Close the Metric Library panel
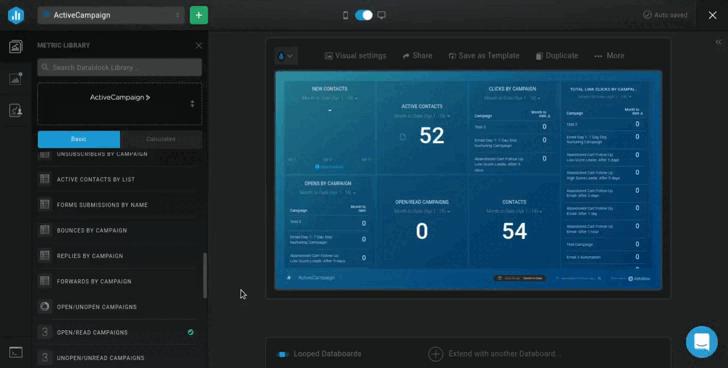This screenshot has height=368, width=728. pos(199,45)
